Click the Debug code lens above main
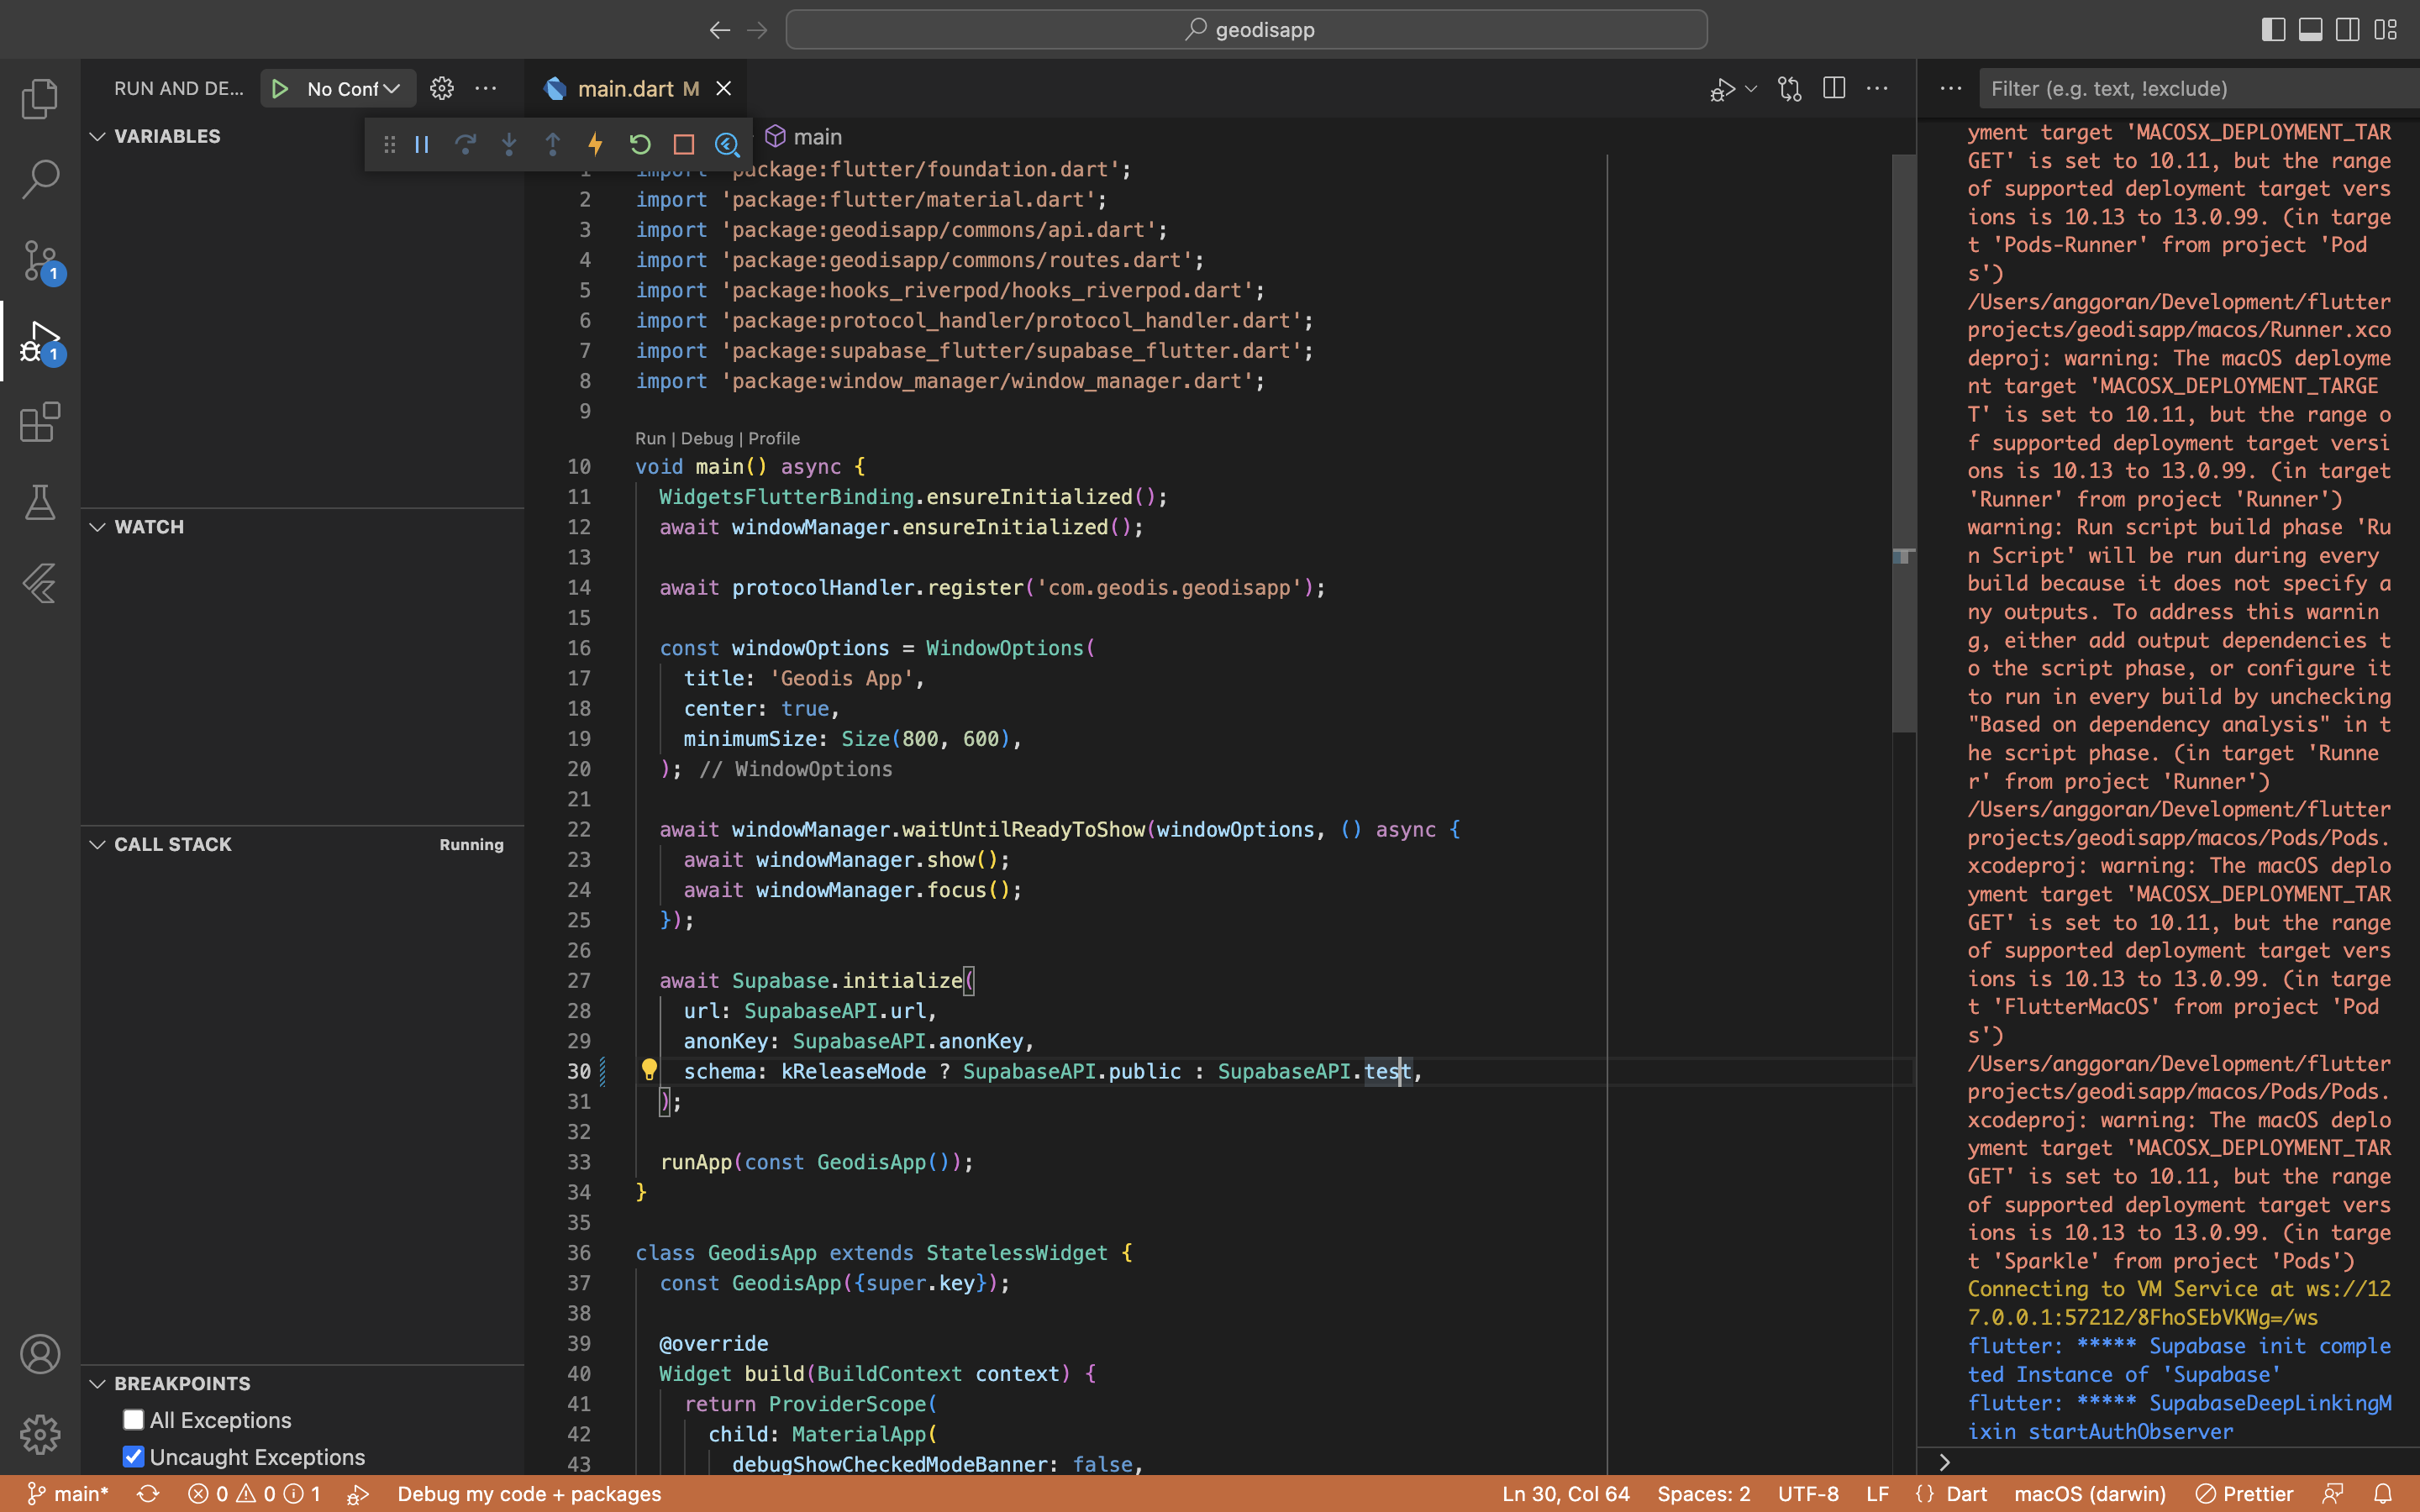 [x=707, y=438]
